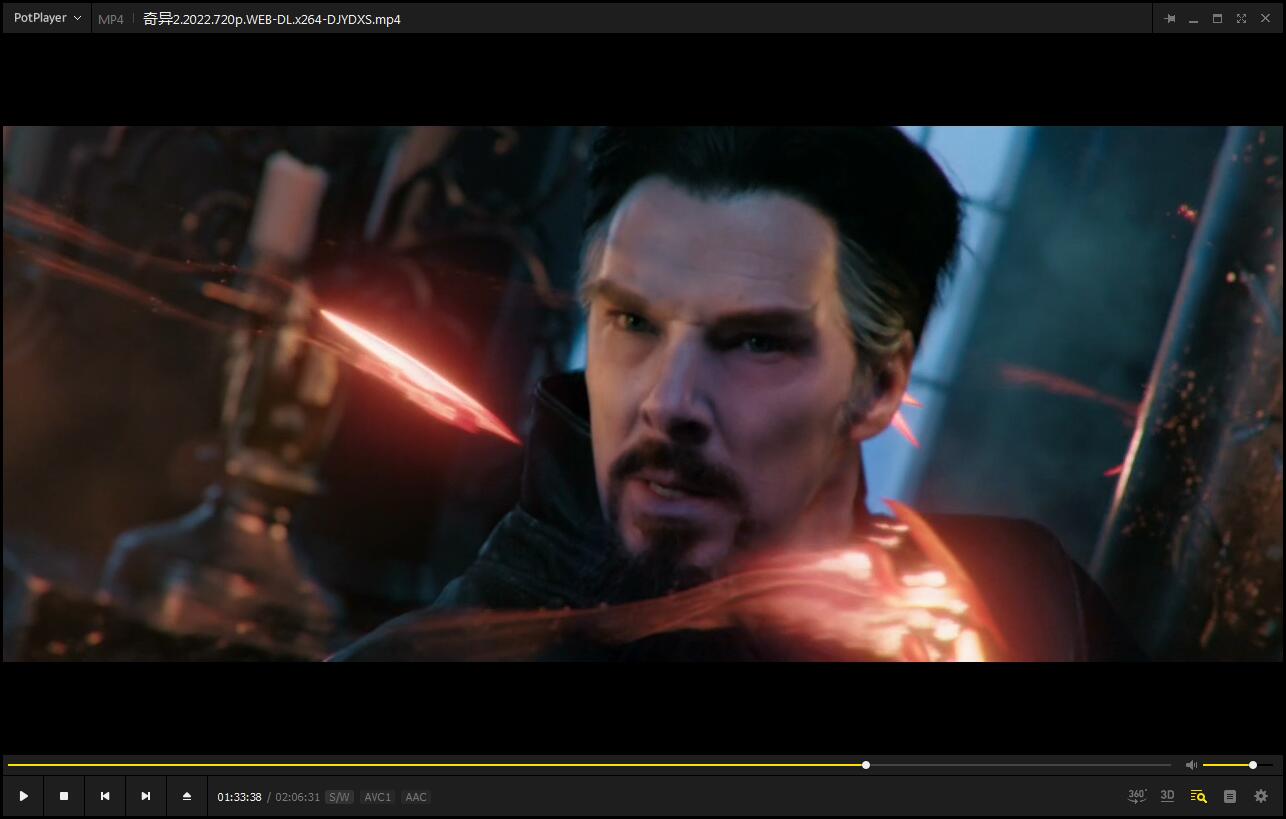
Task: Enable 360° video mode
Action: (1137, 796)
